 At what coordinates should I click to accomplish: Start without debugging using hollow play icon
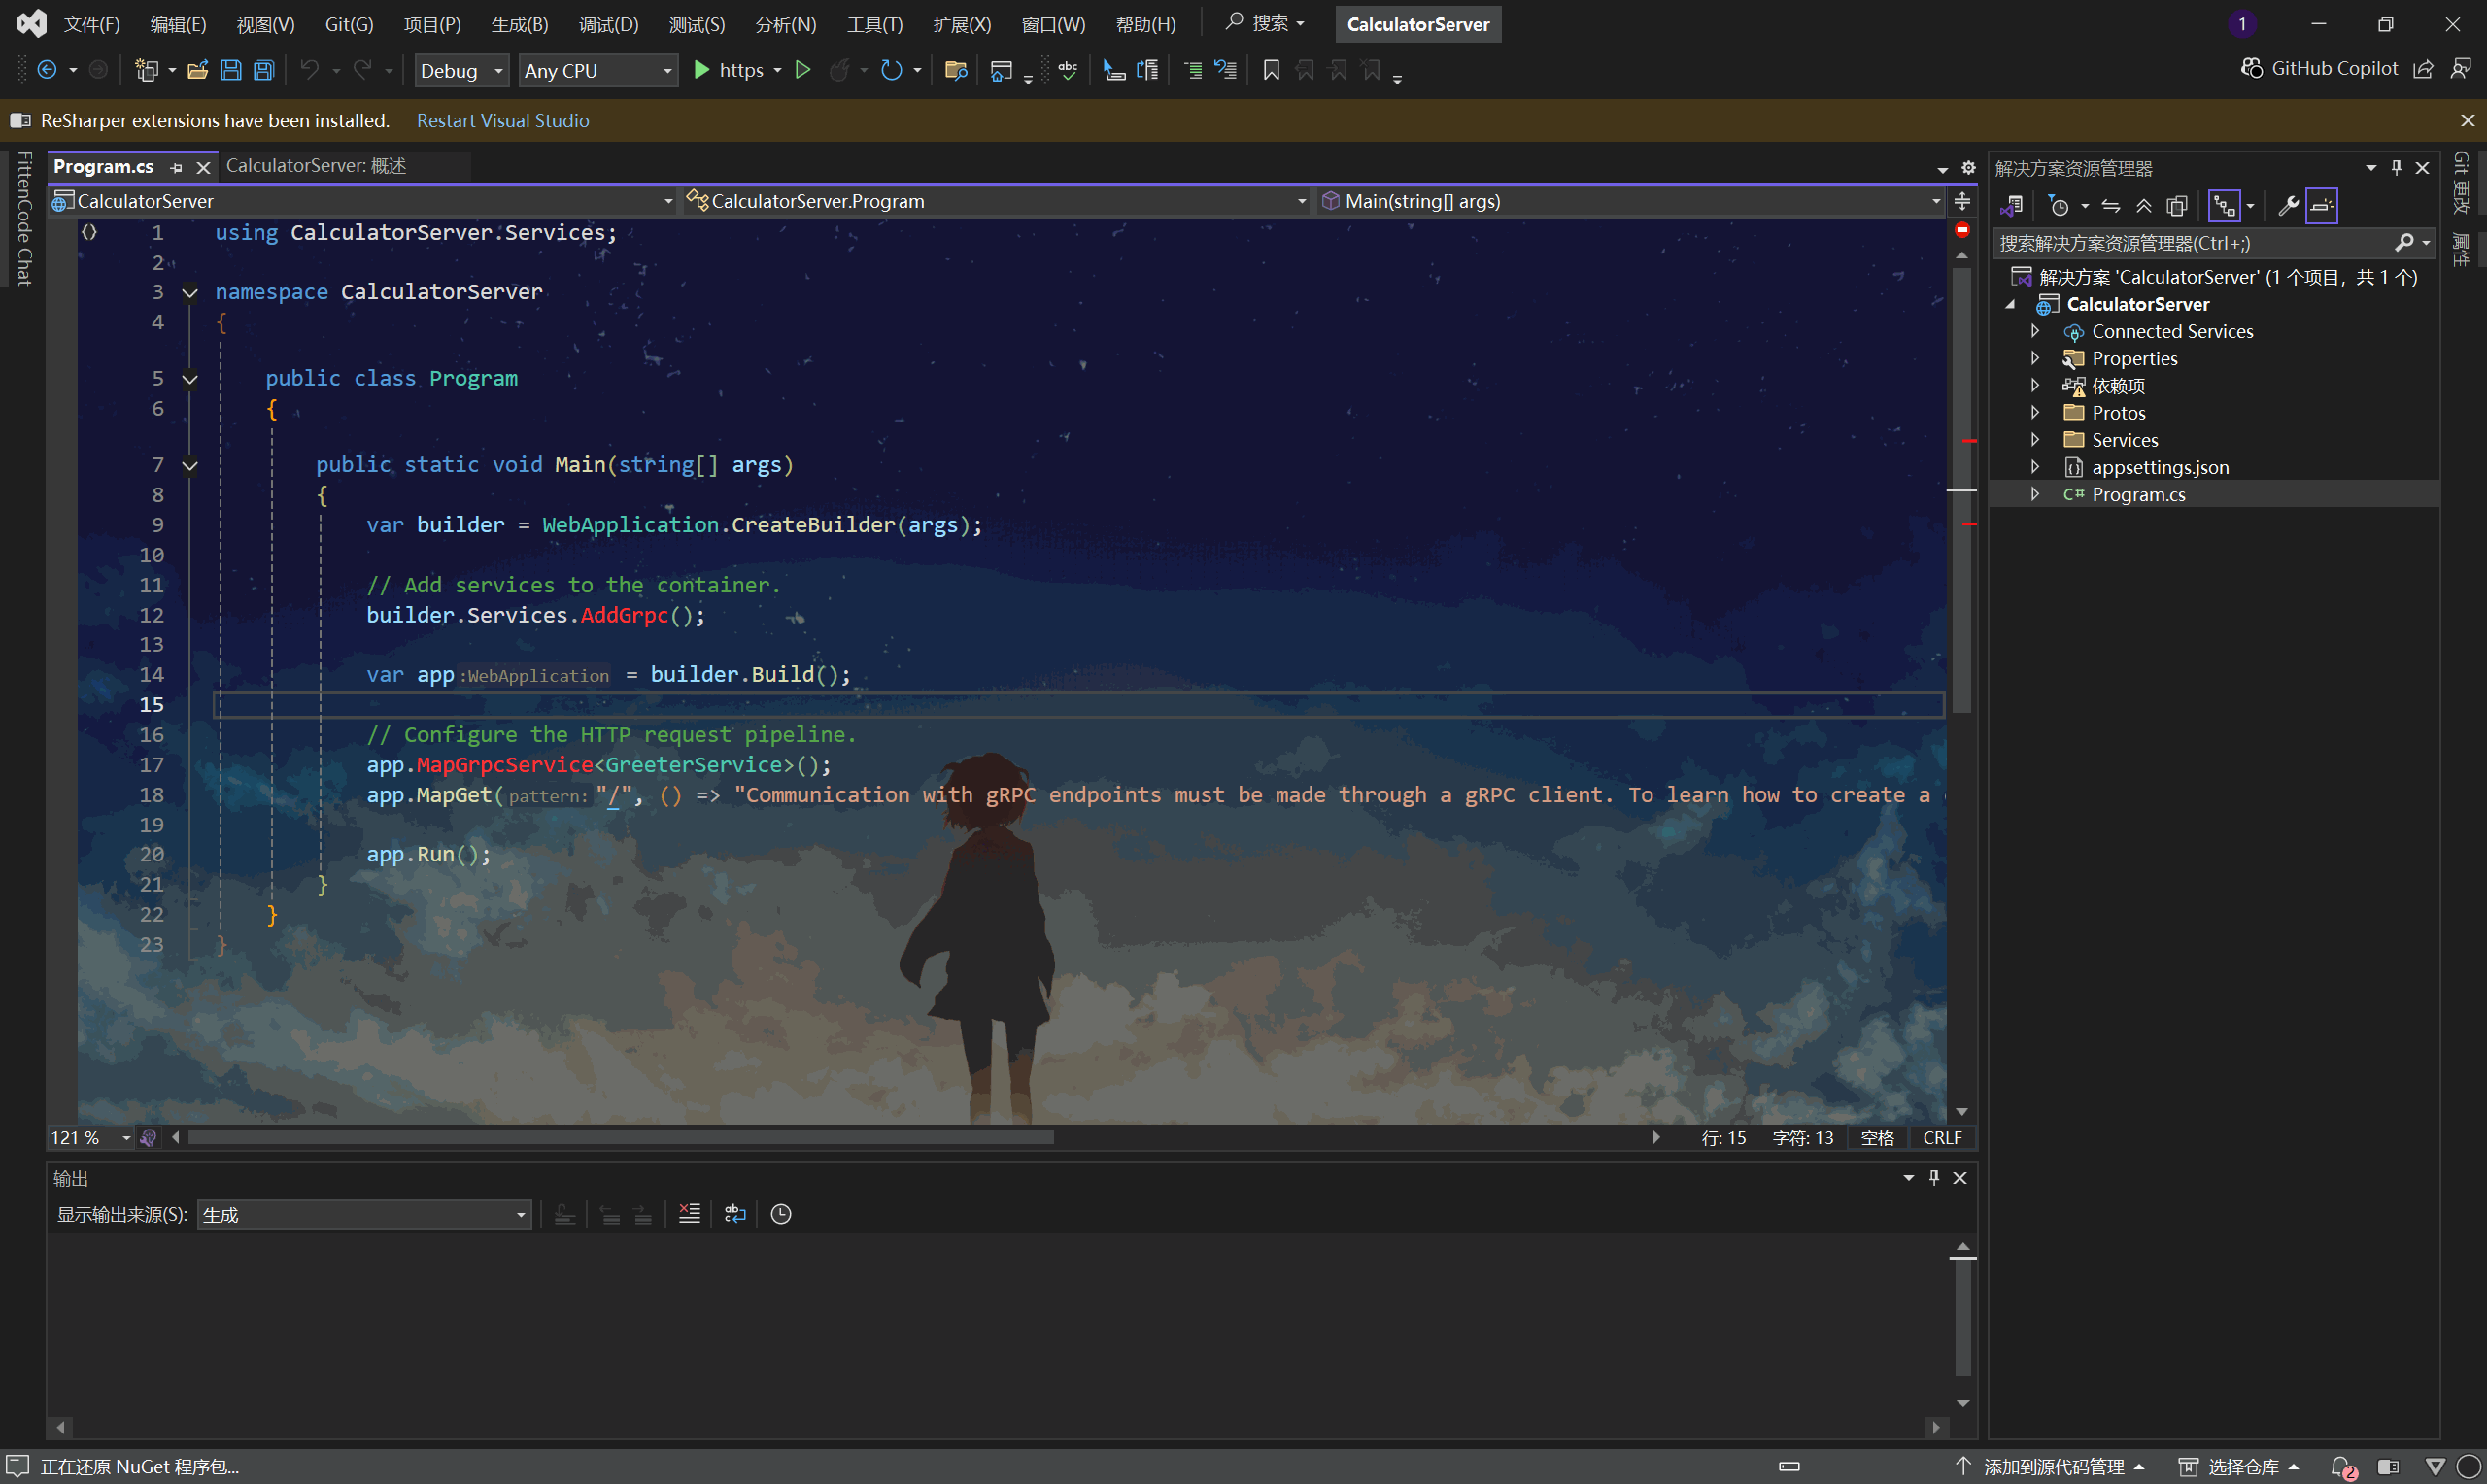click(802, 70)
